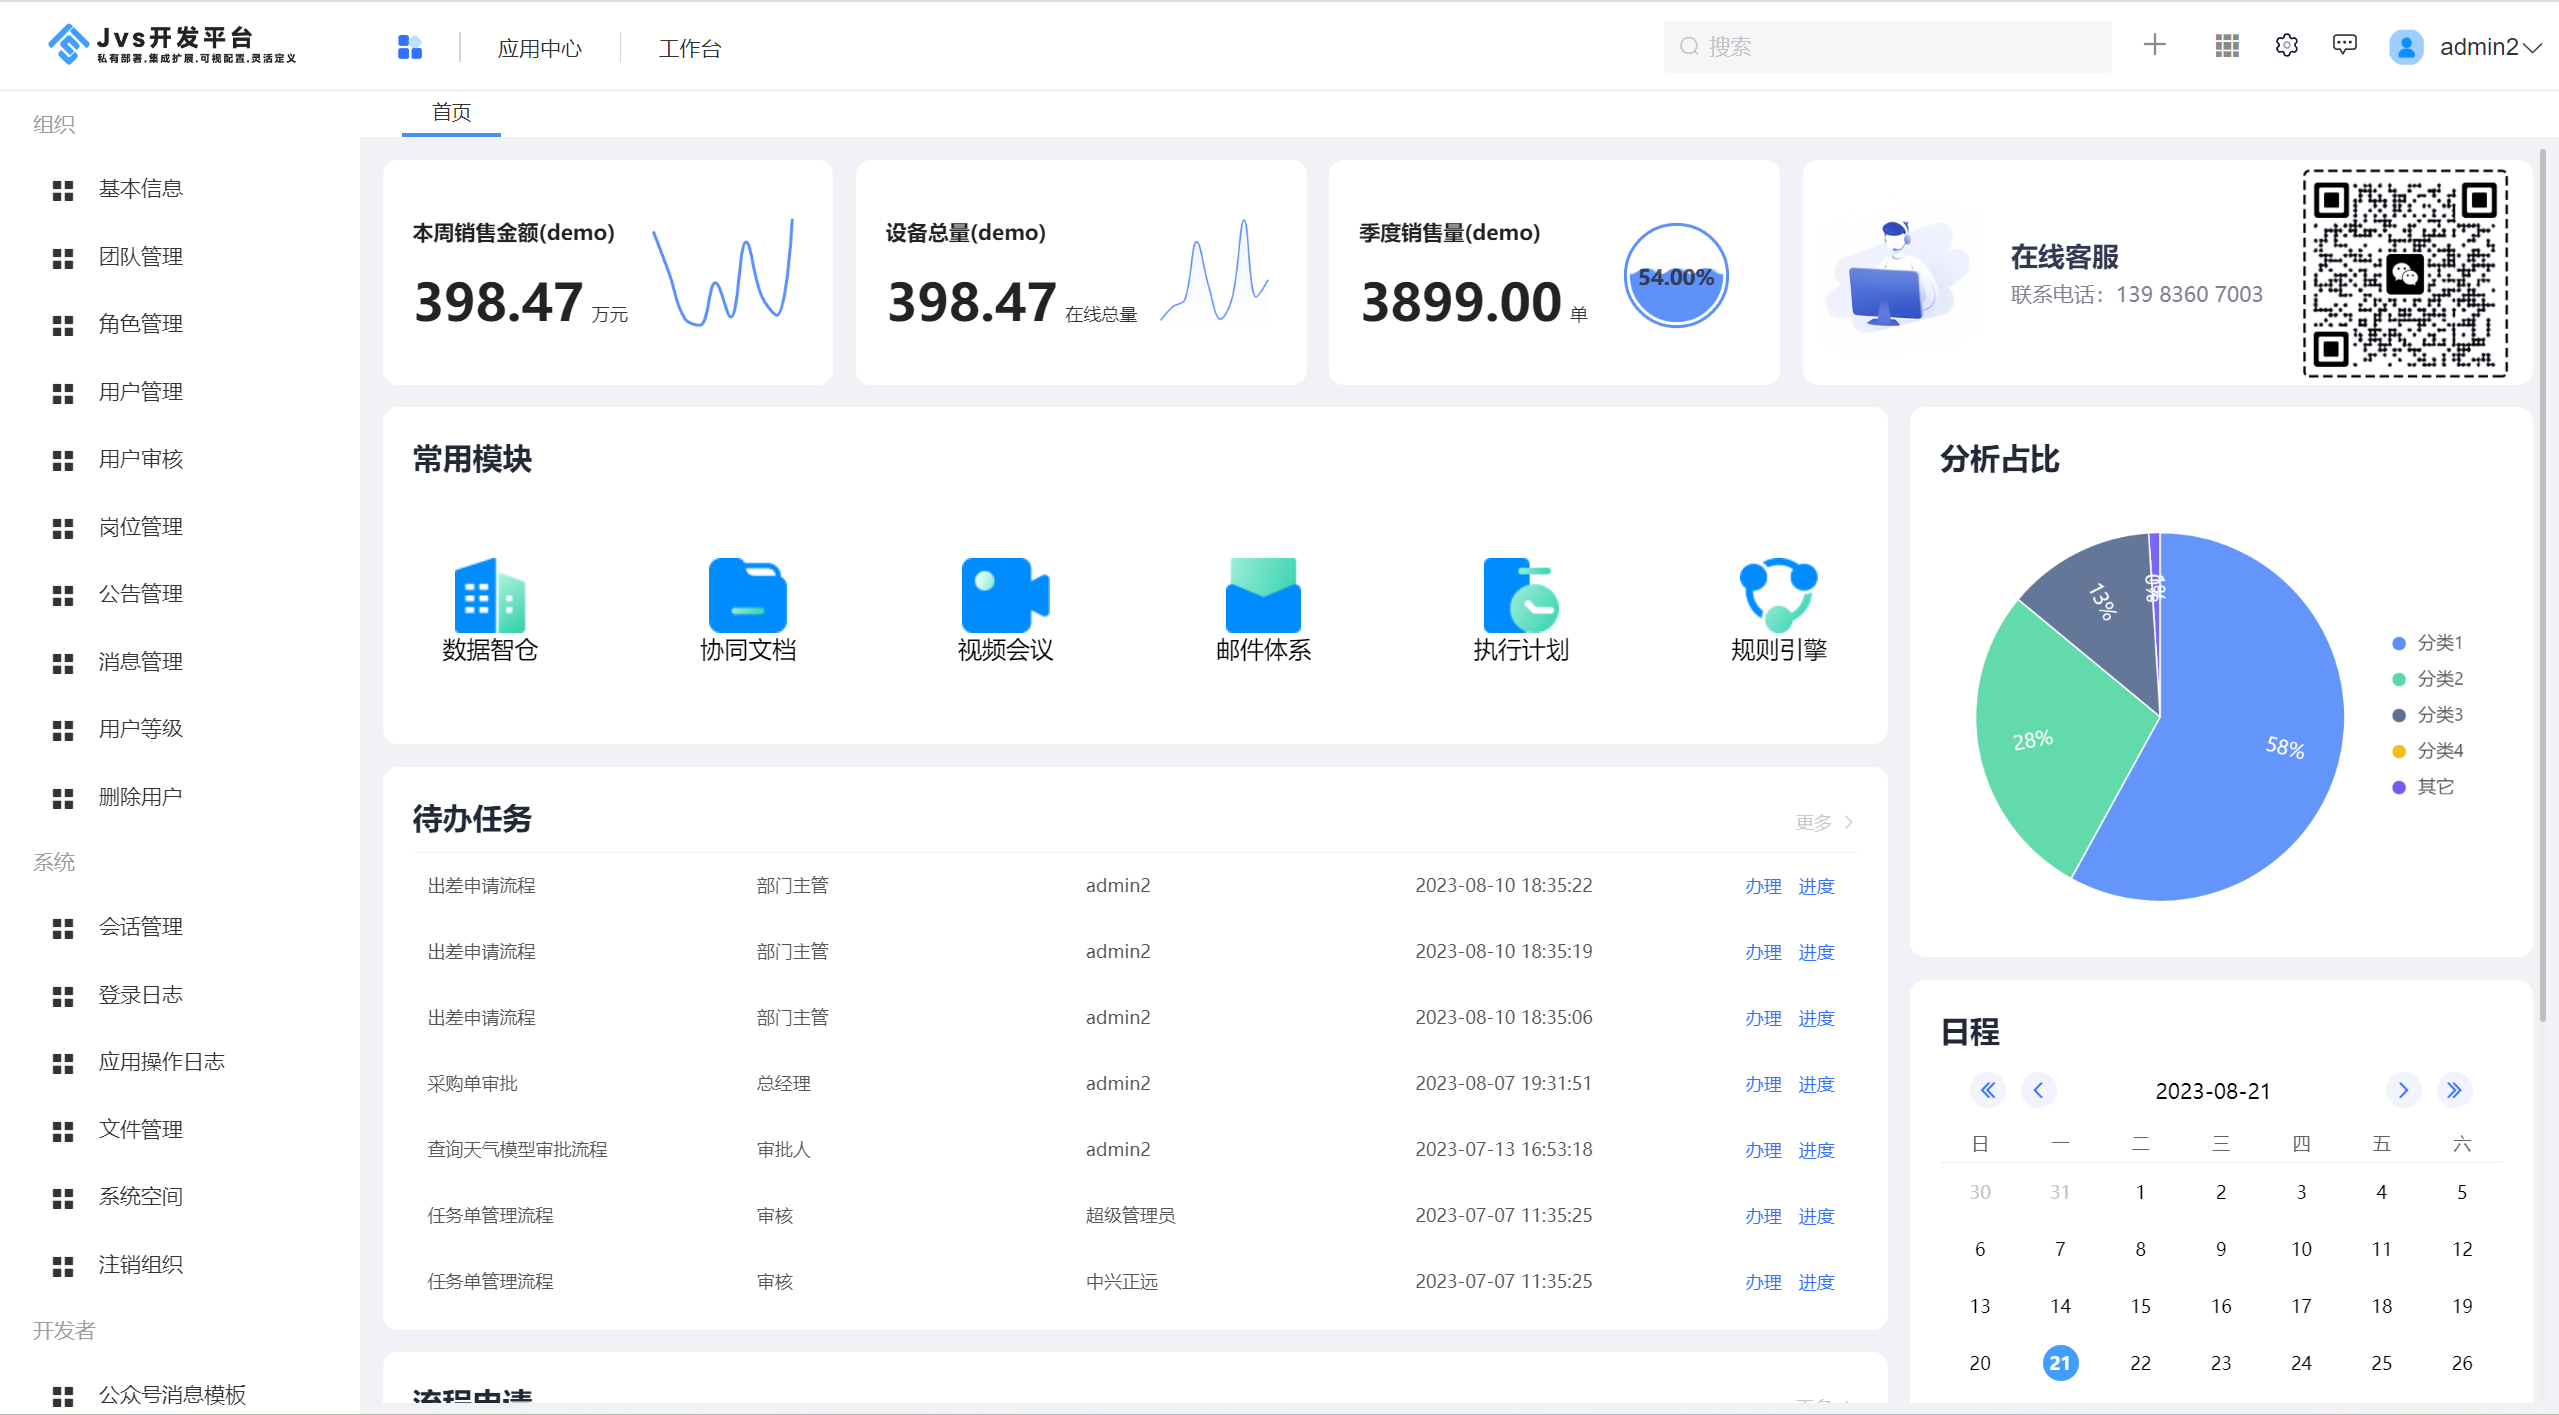Expand the admin2 user dropdown
2559x1415 pixels.
(x=2487, y=47)
